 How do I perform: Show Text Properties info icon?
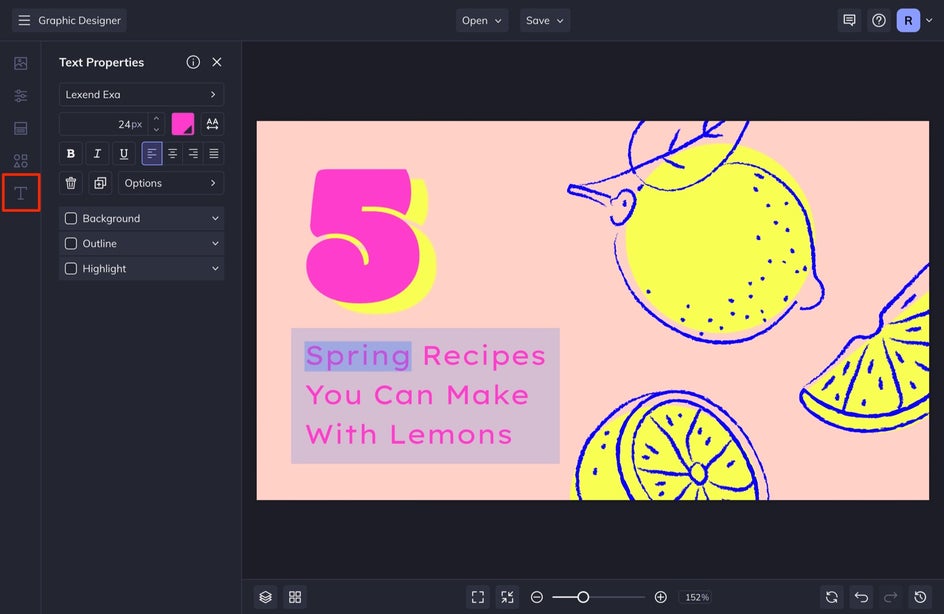click(193, 62)
